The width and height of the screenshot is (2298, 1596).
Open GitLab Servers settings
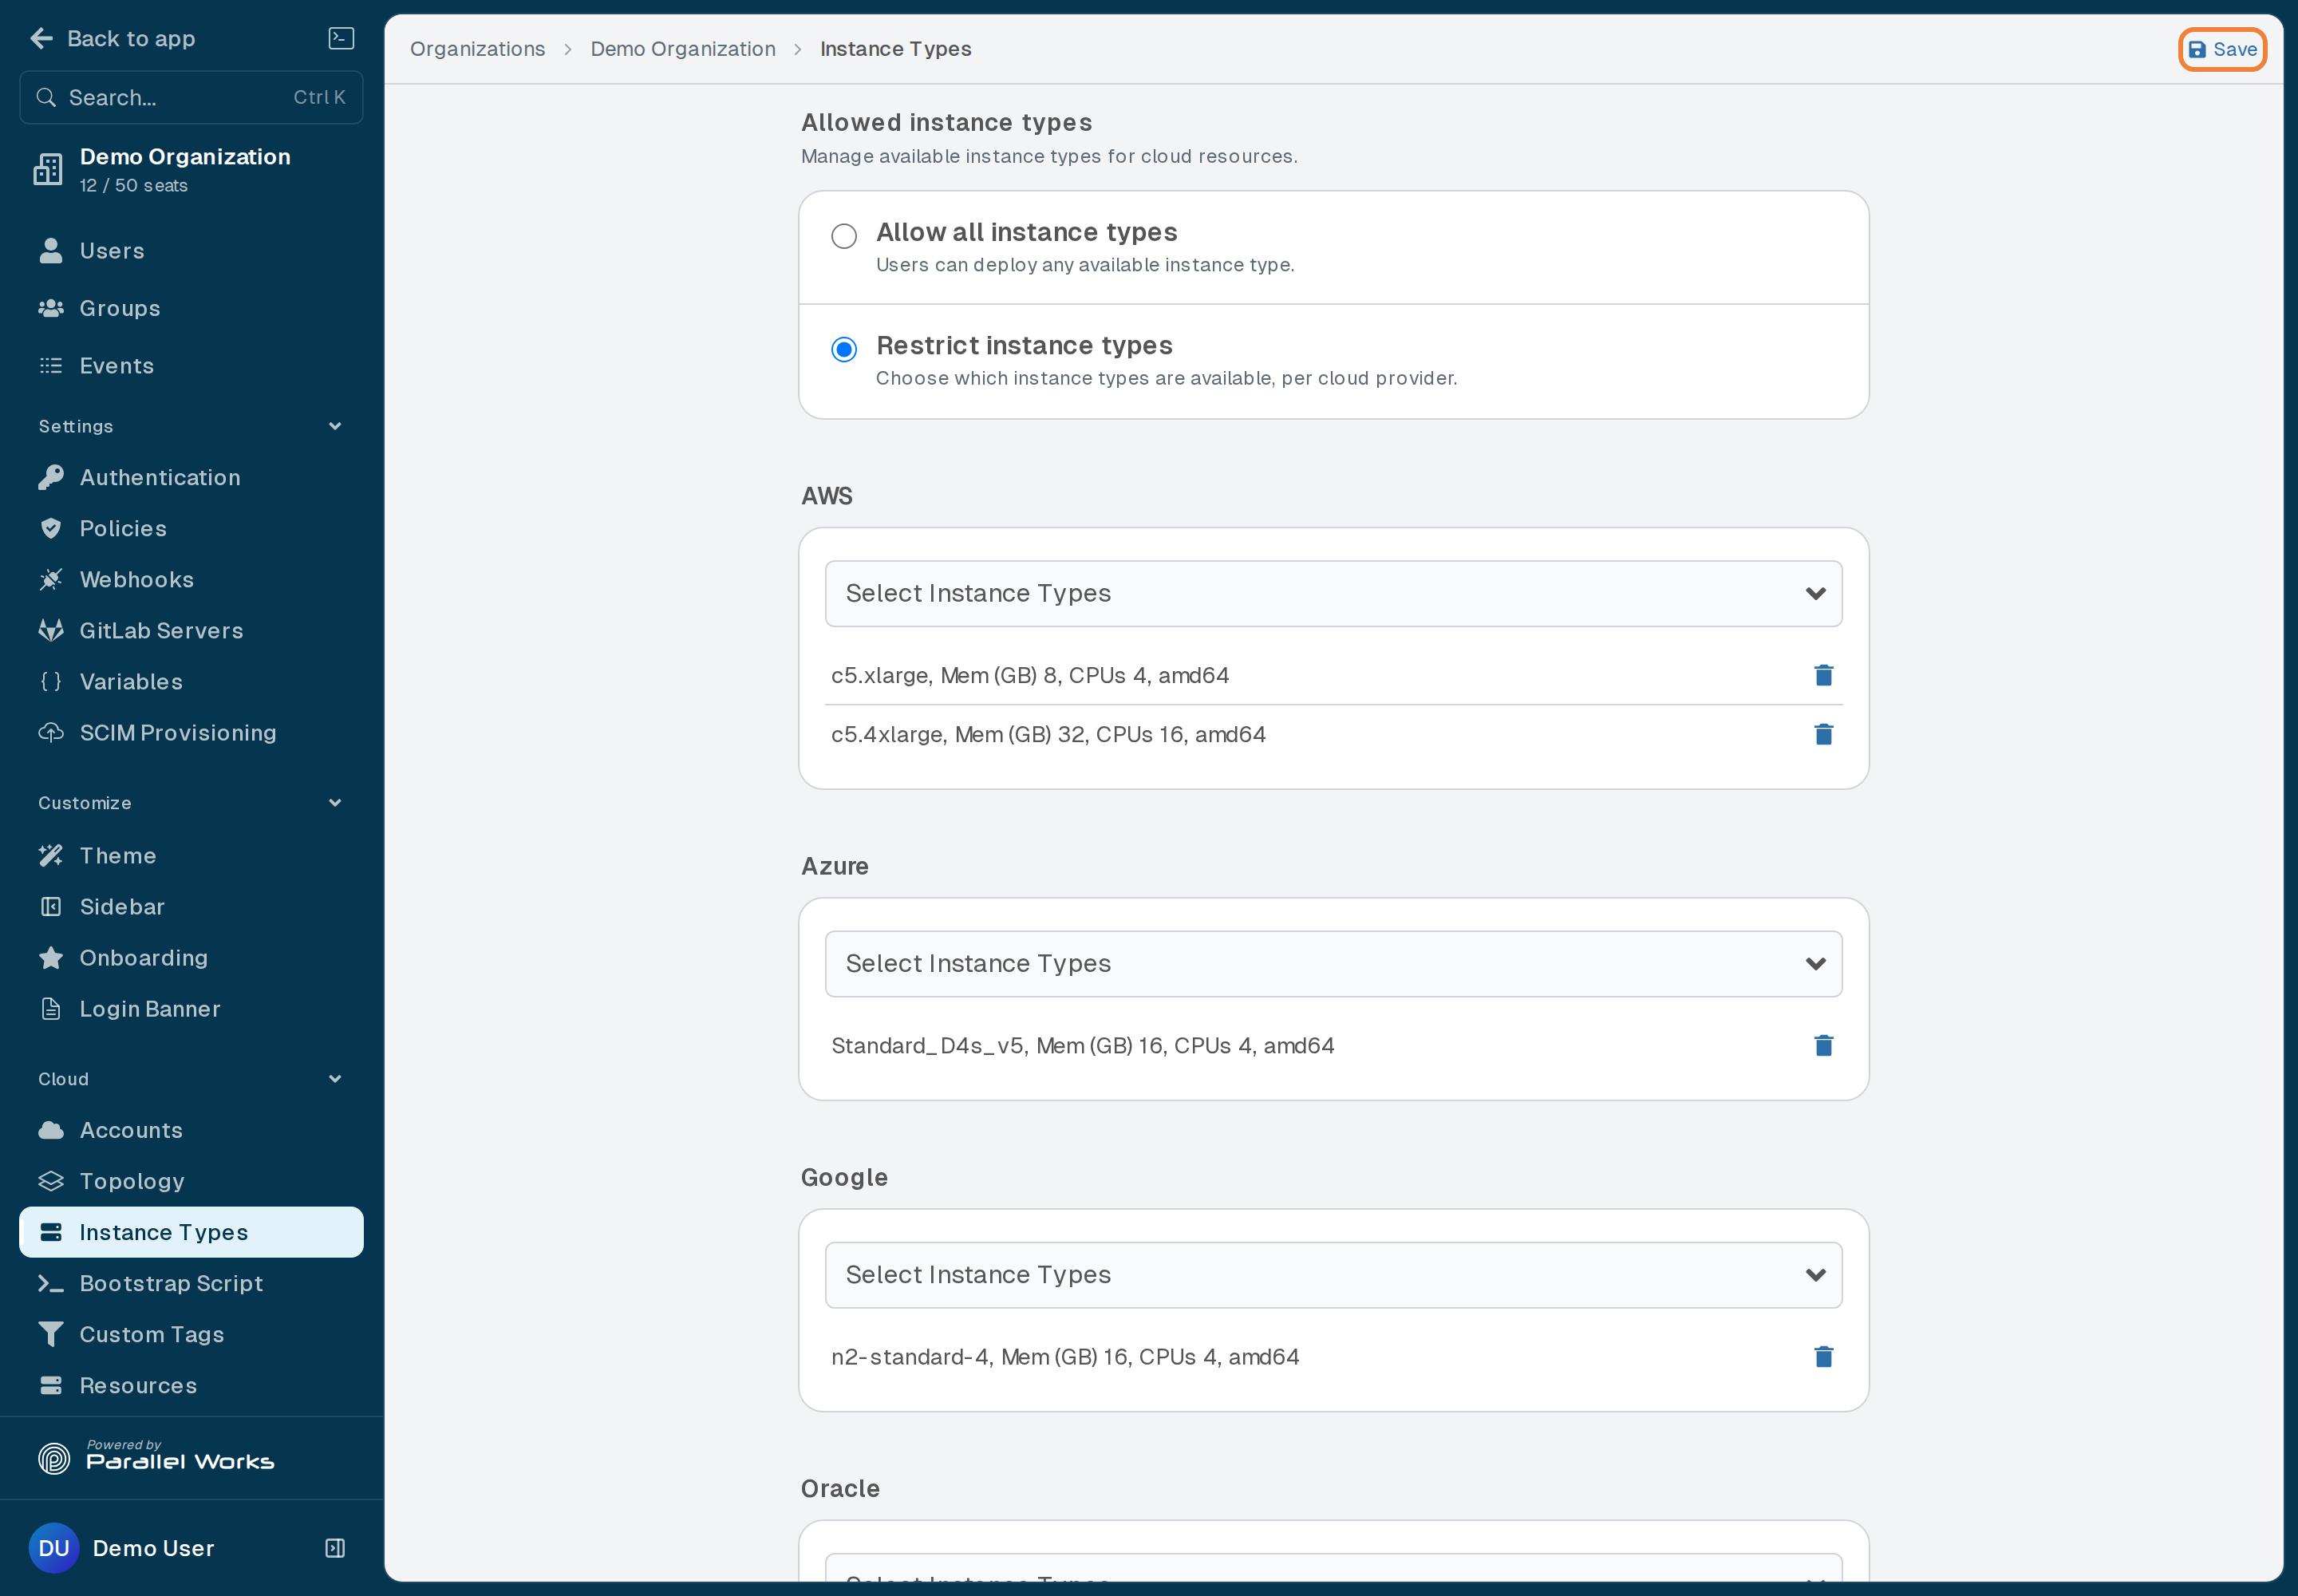[191, 630]
